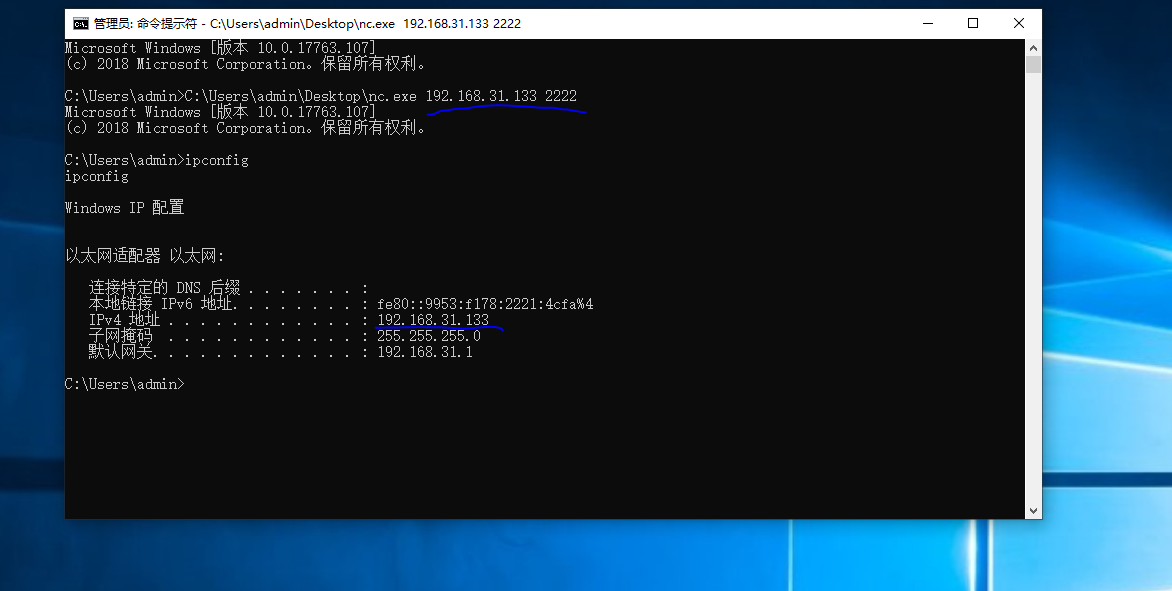Click the 'C:\Users\admin>ipconfig' command line
The image size is (1172, 591).
157,160
